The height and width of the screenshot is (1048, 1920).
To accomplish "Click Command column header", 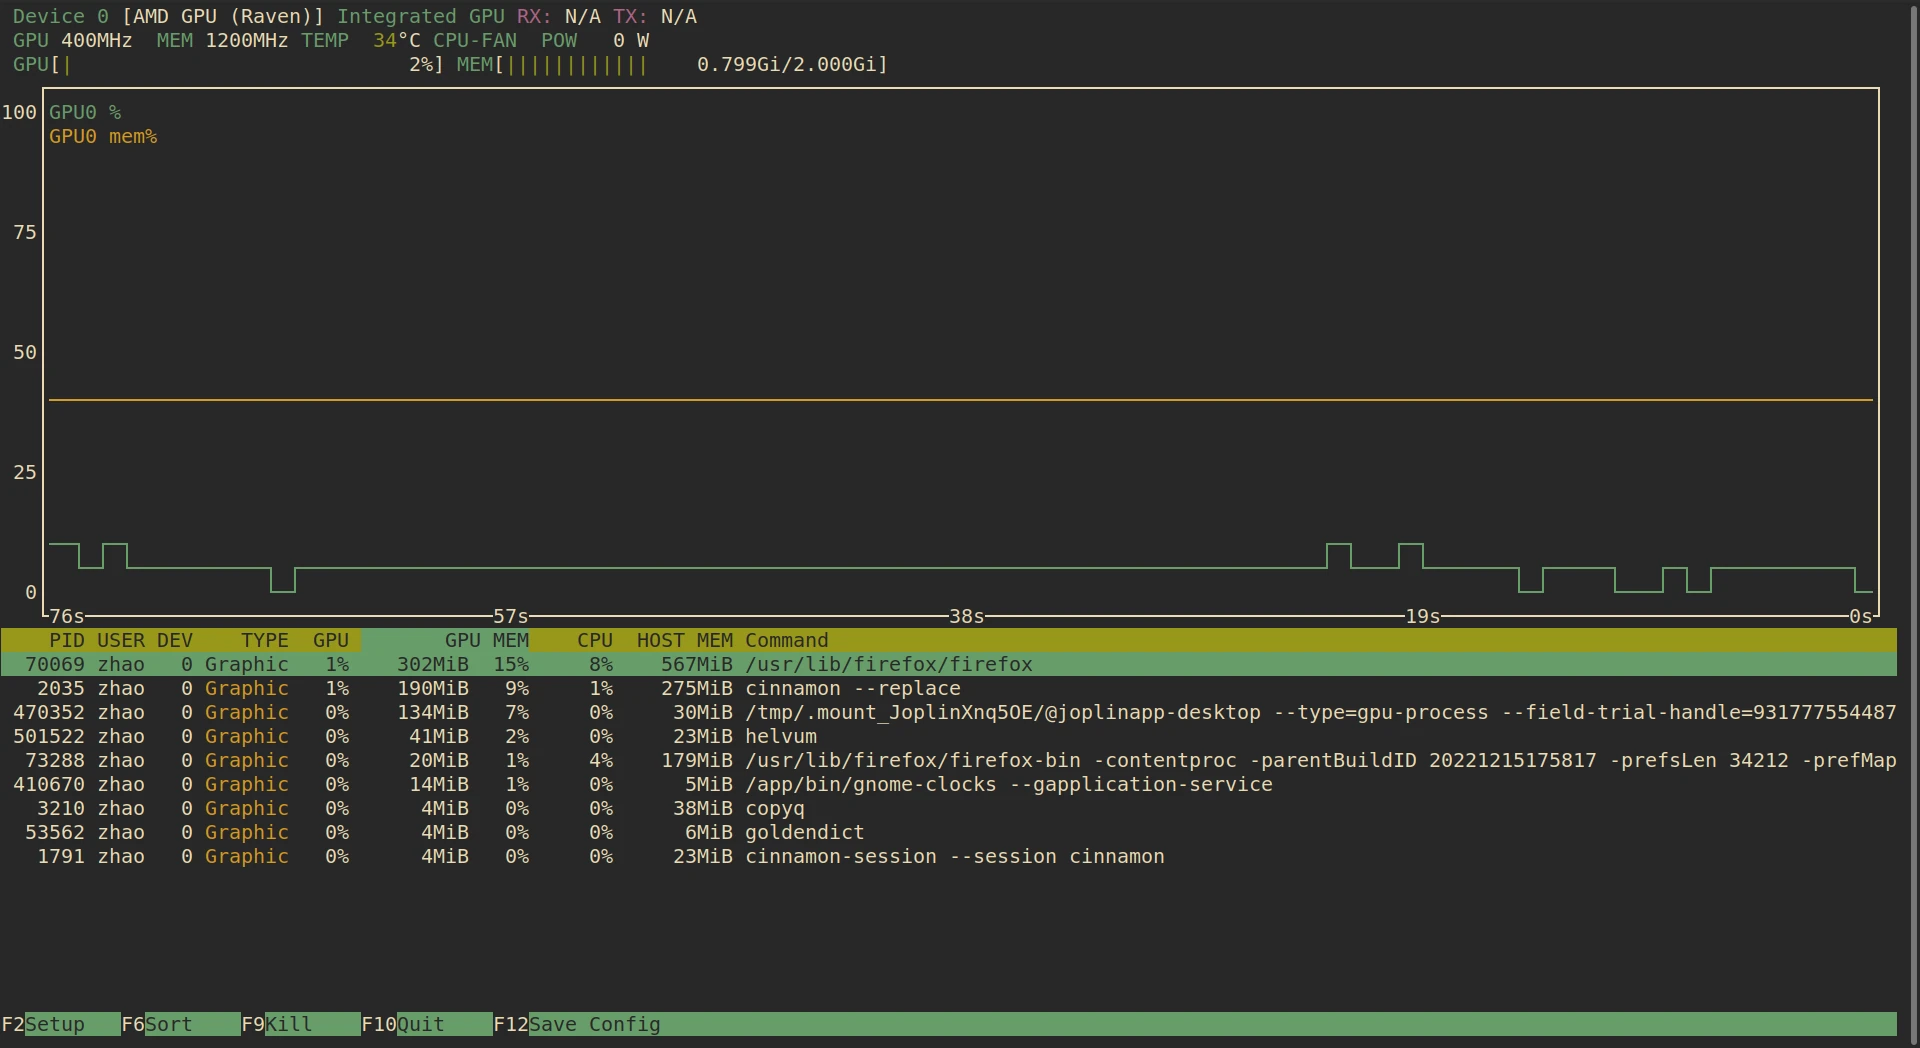I will click(x=787, y=640).
